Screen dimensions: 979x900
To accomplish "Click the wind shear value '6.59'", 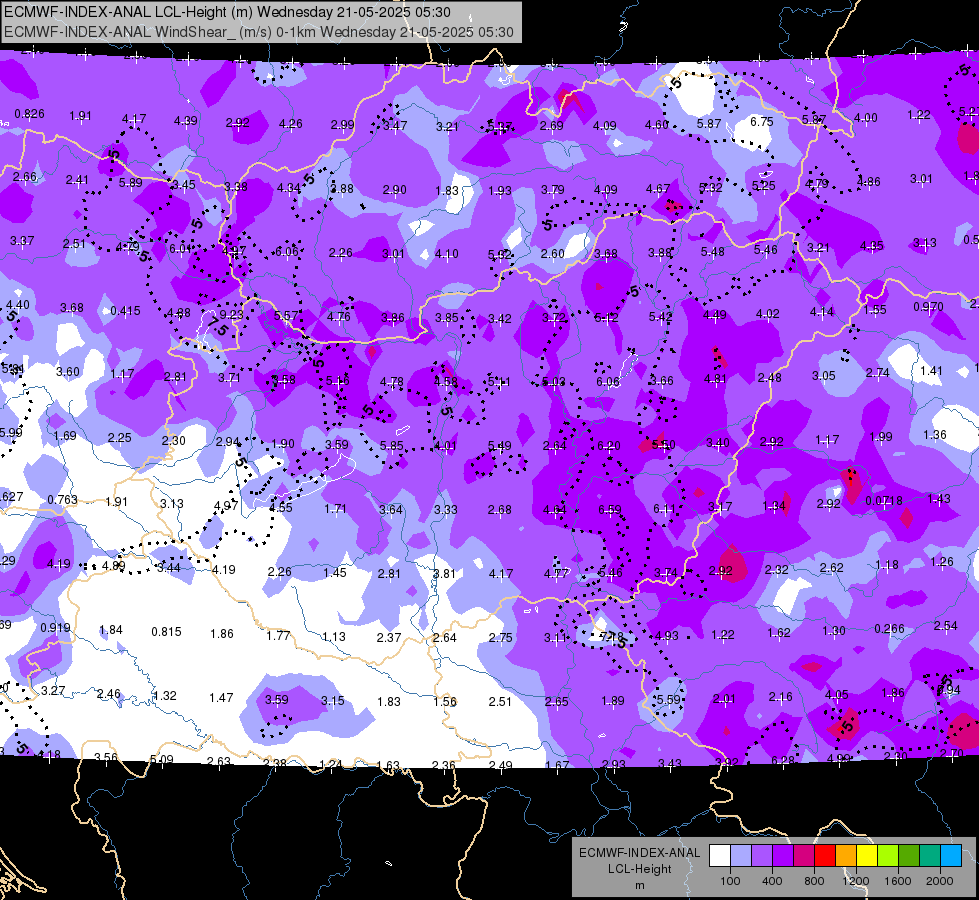I will (x=609, y=510).
